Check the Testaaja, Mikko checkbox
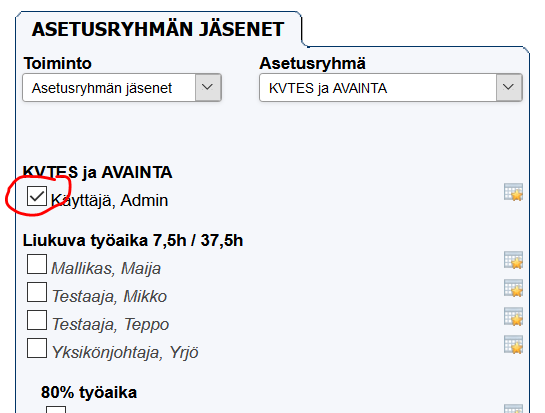Viewport: 545px width, 413px height. click(x=37, y=292)
